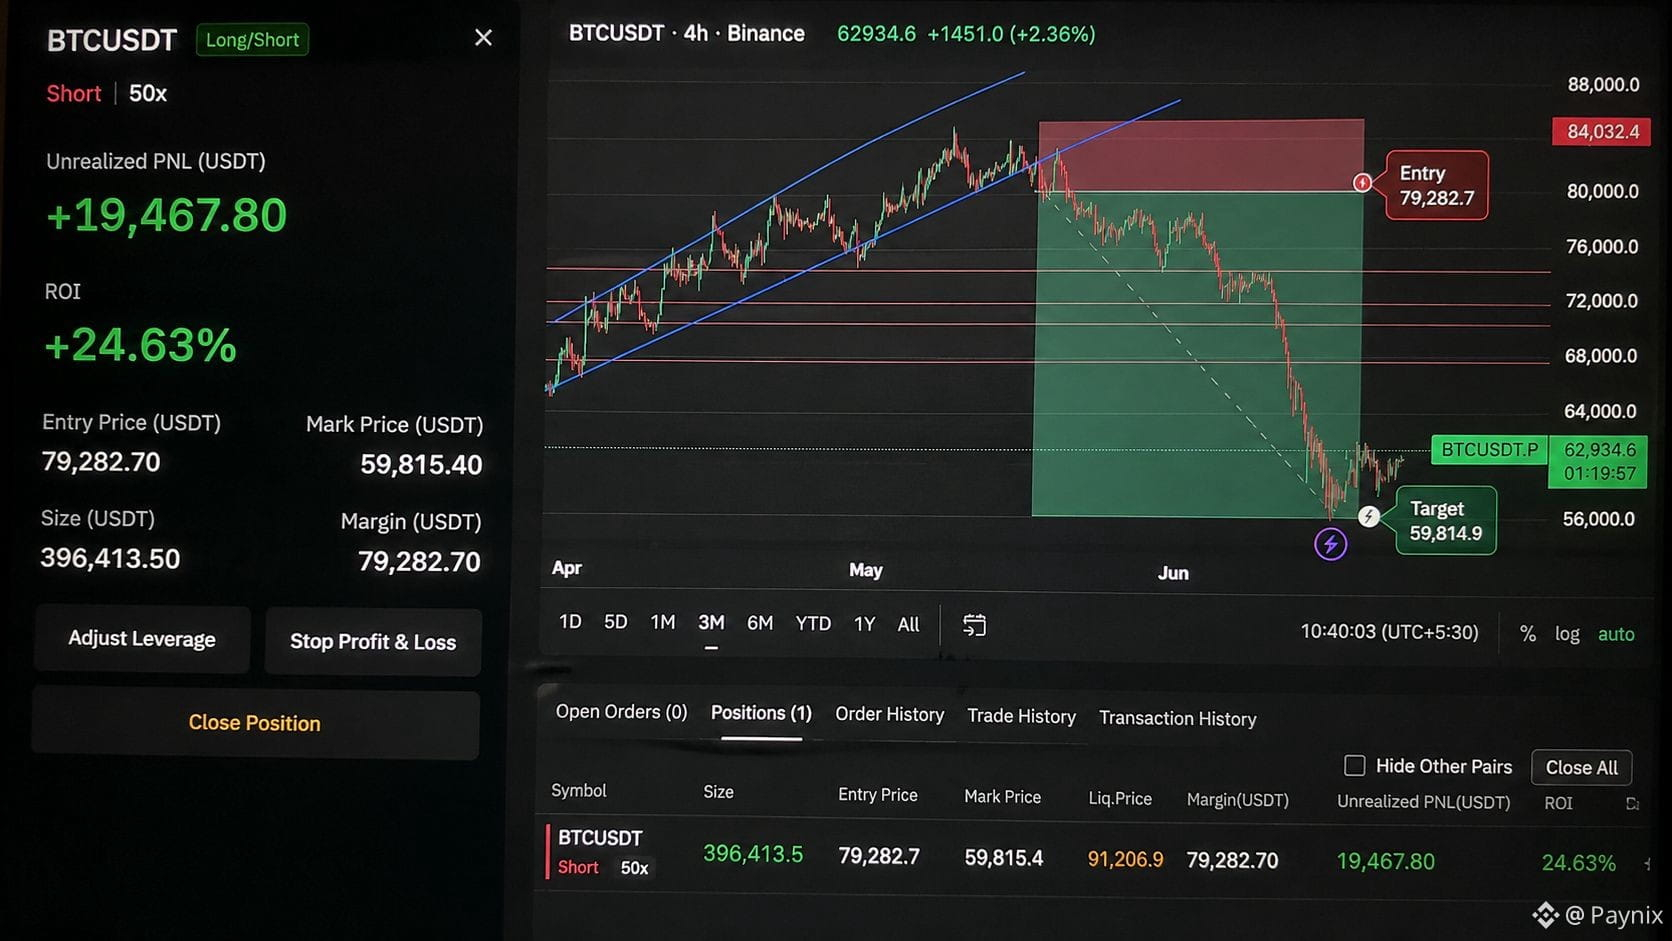Open the timezone clock selector
Image resolution: width=1672 pixels, height=941 pixels.
pyautogui.click(x=1389, y=632)
